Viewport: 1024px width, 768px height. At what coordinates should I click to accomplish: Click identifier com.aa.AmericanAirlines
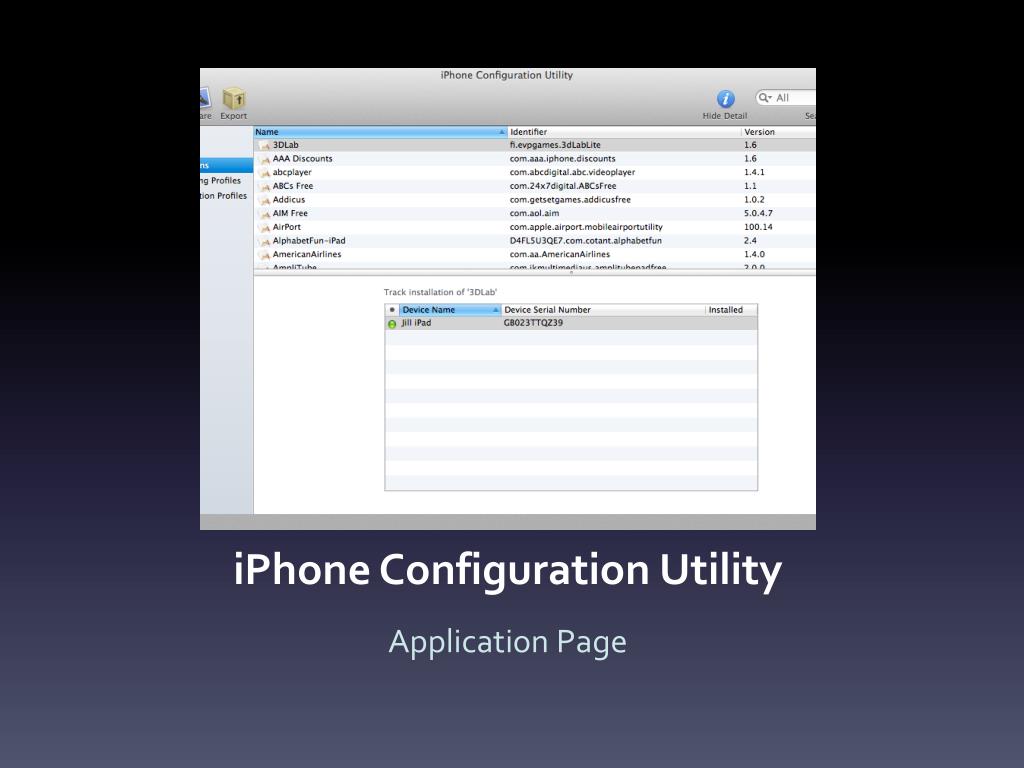click(x=560, y=255)
